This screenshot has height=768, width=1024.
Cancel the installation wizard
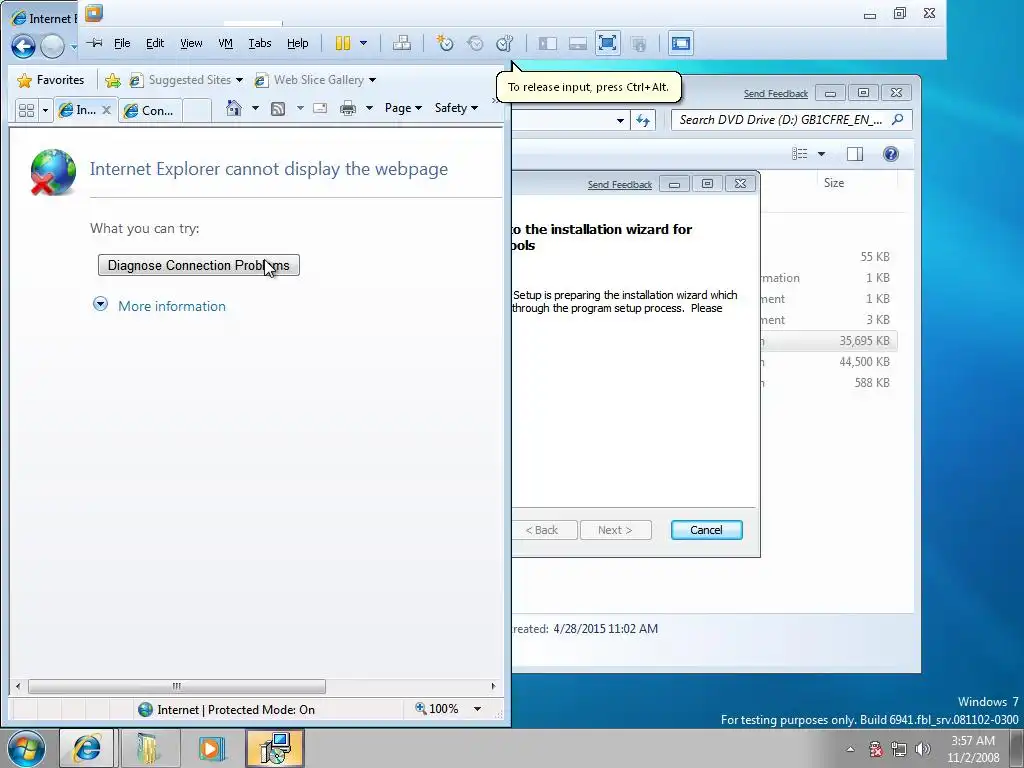coord(707,530)
